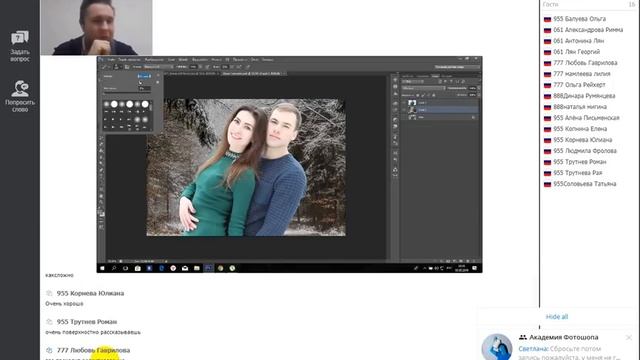
Task: Click the taskbar clock
Action: coord(462,268)
